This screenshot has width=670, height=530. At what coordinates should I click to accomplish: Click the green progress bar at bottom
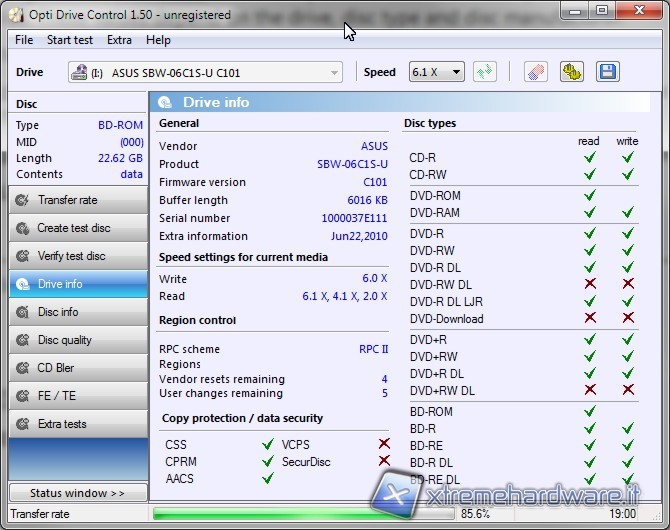click(300, 514)
